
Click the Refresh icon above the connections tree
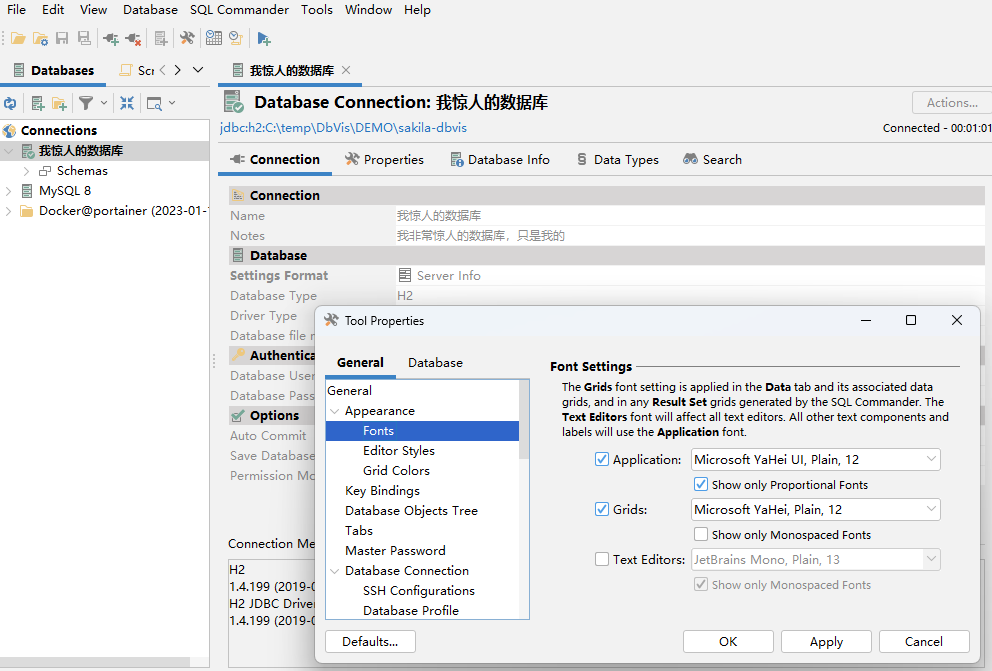pyautogui.click(x=11, y=103)
